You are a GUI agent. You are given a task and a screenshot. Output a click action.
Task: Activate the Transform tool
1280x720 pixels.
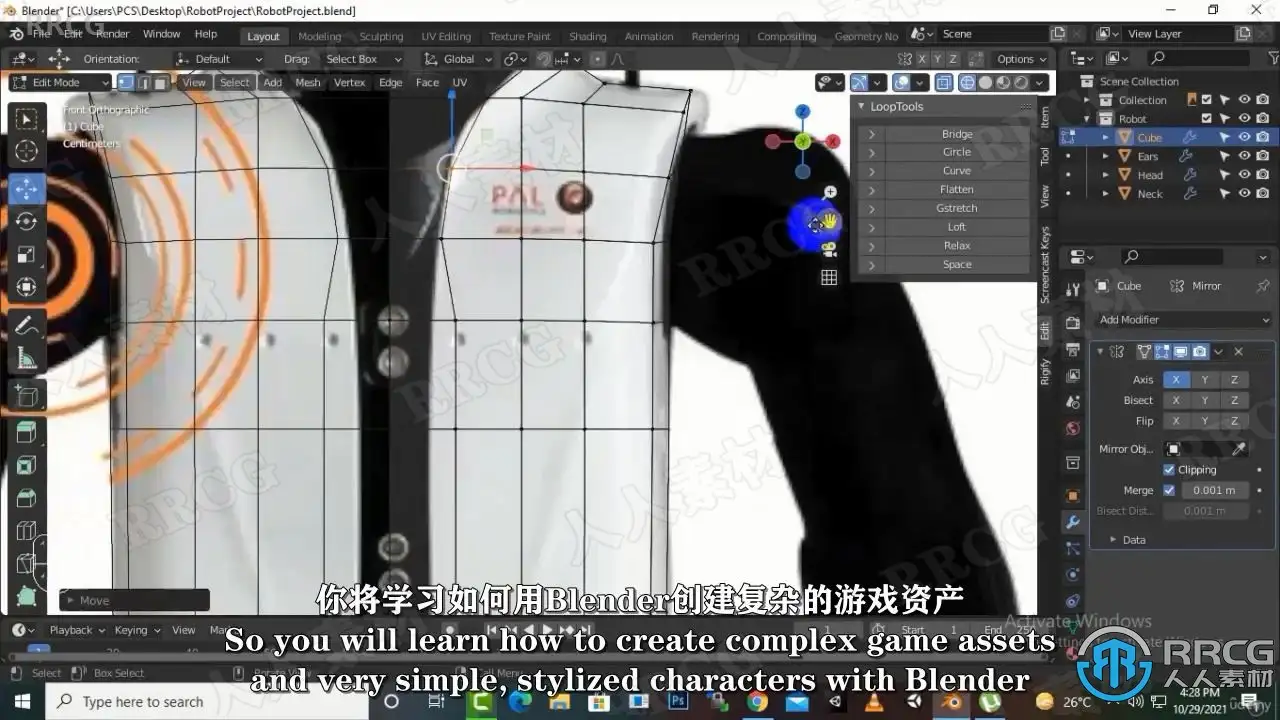point(27,287)
